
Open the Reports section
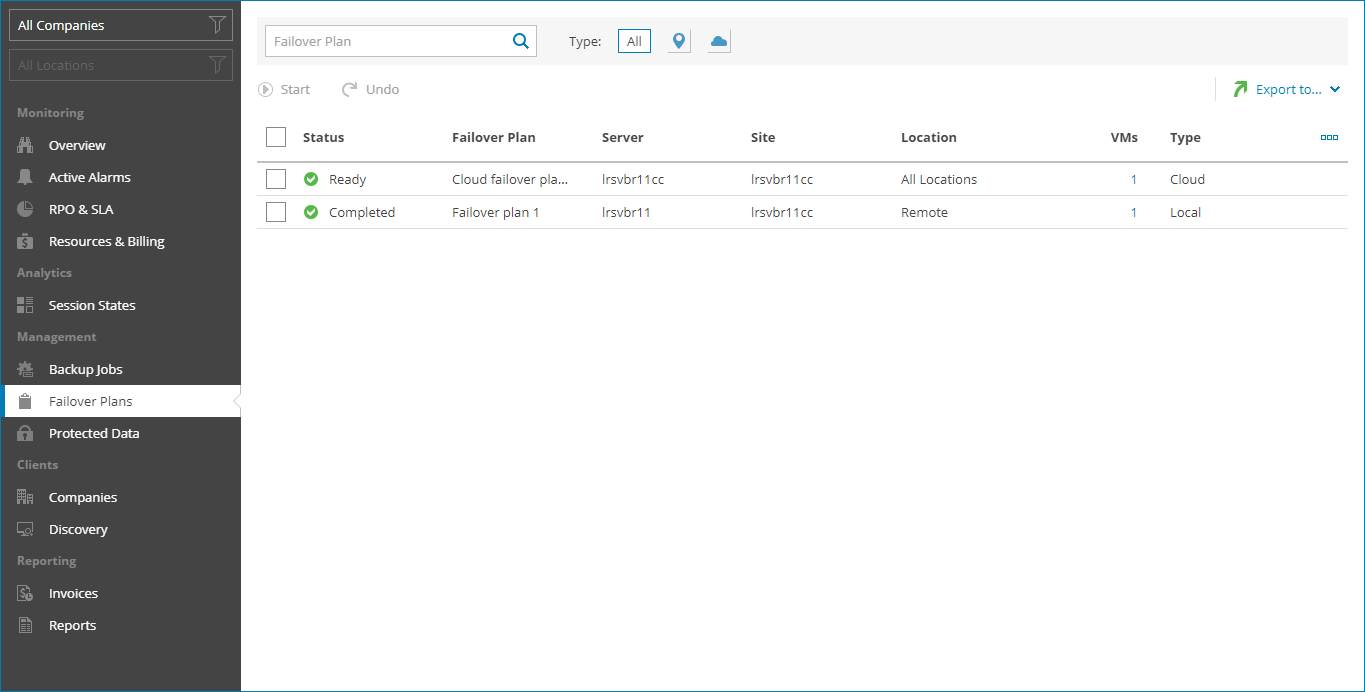(73, 625)
